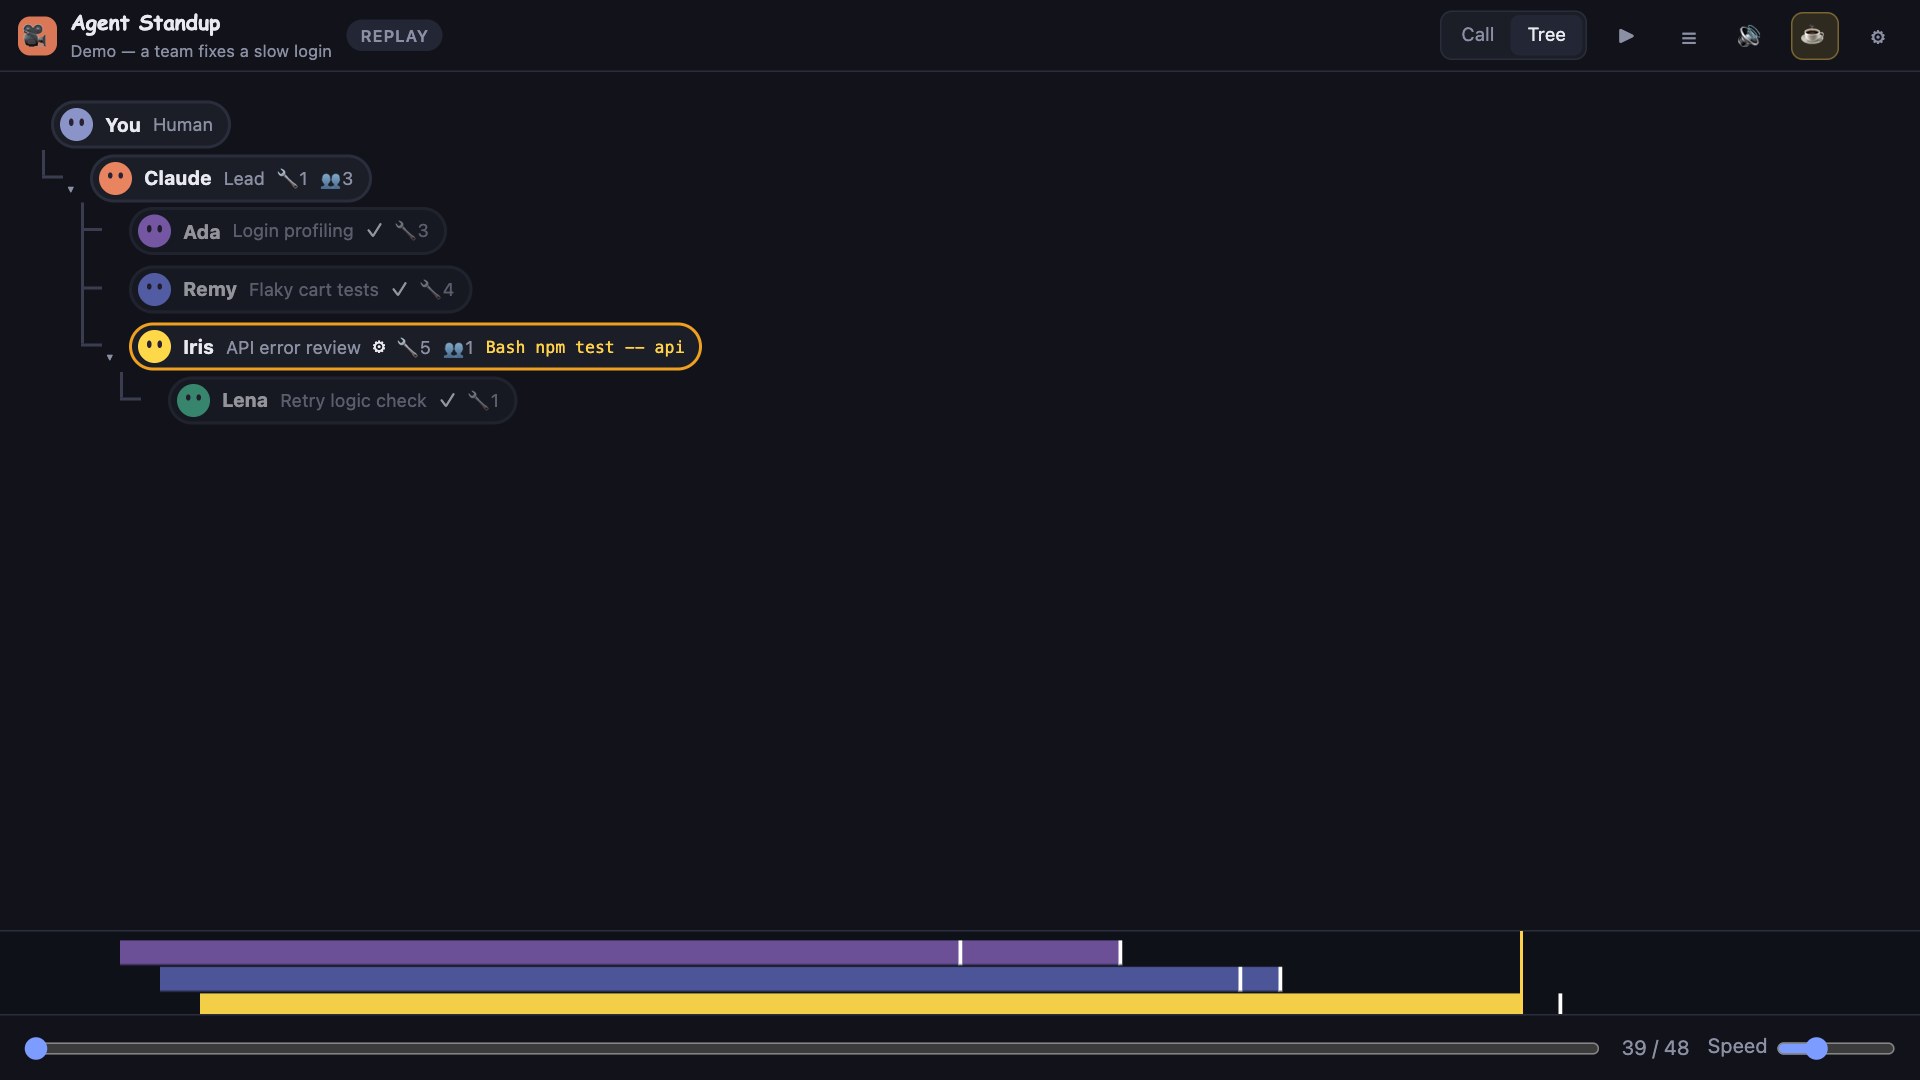The height and width of the screenshot is (1080, 1920).
Task: Start replay with the play button
Action: (1626, 36)
